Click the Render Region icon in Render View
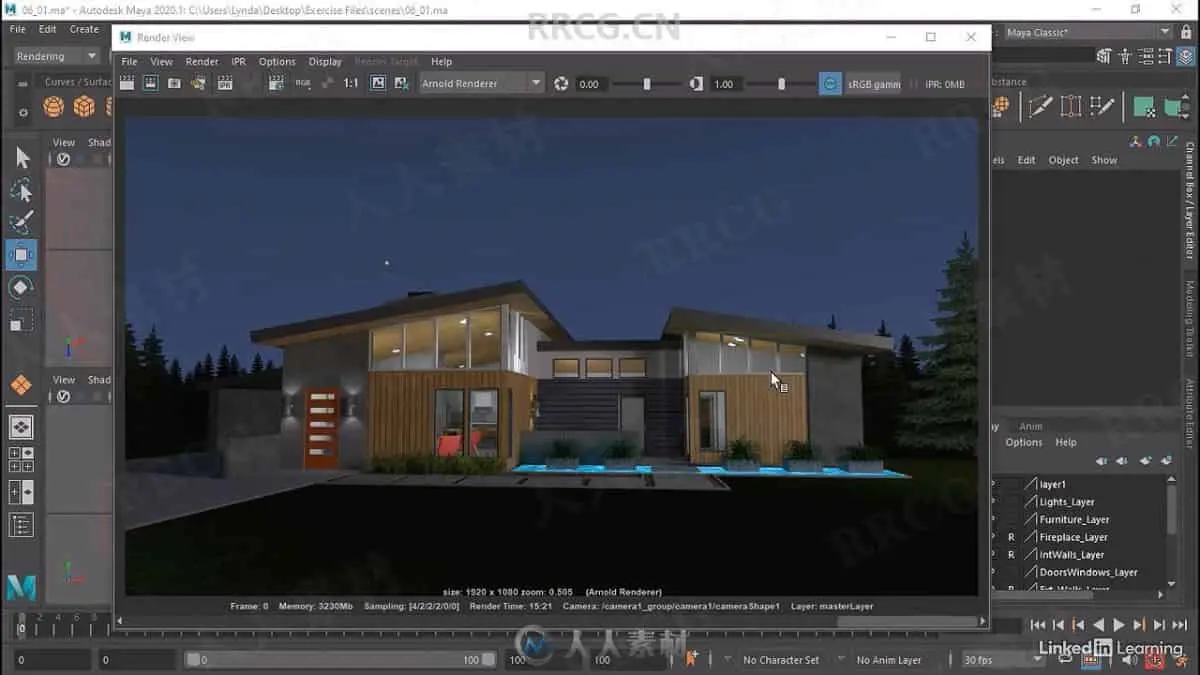Viewport: 1200px width, 675px height. tap(151, 84)
